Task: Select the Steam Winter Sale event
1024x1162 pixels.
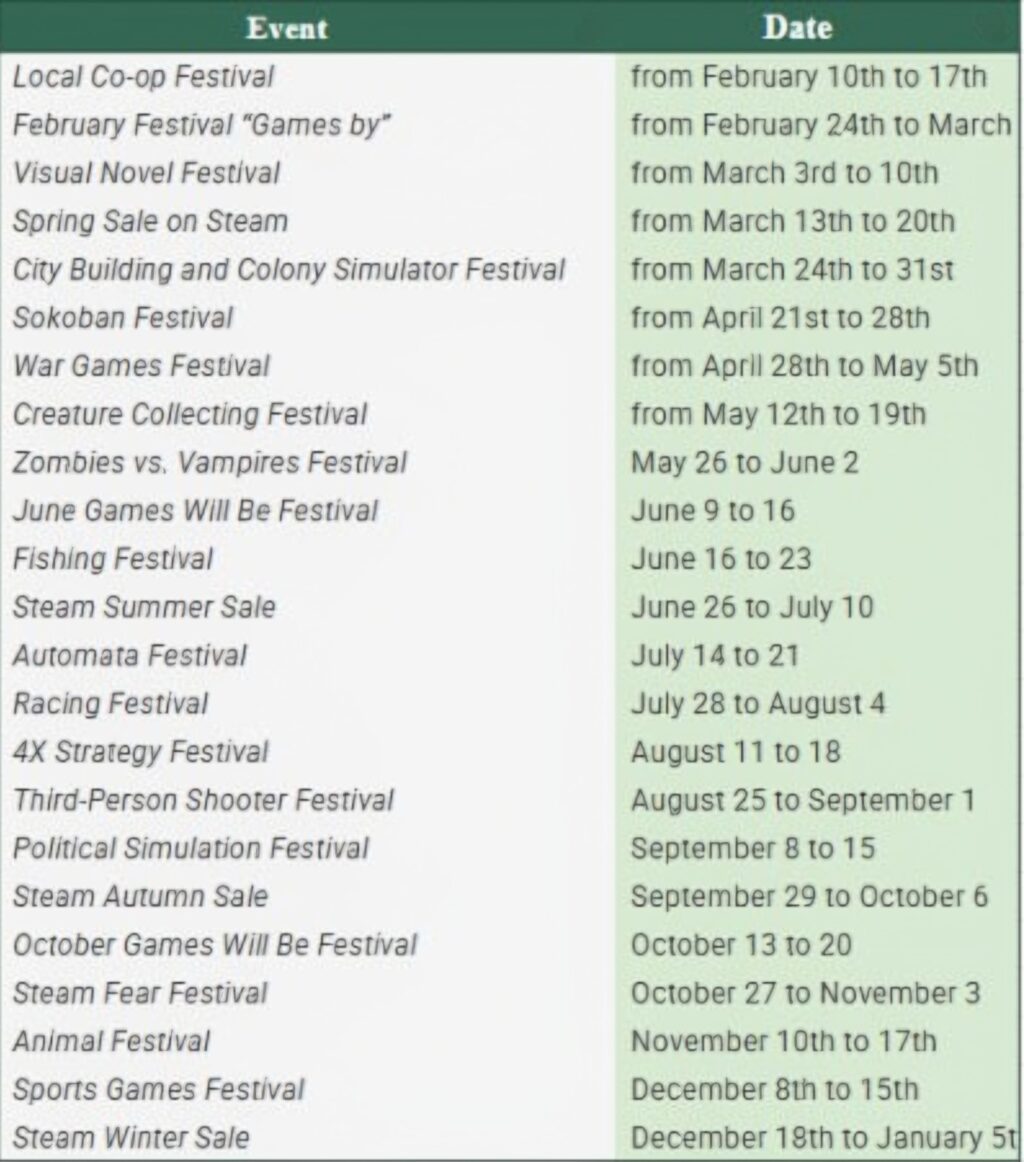Action: (131, 1138)
